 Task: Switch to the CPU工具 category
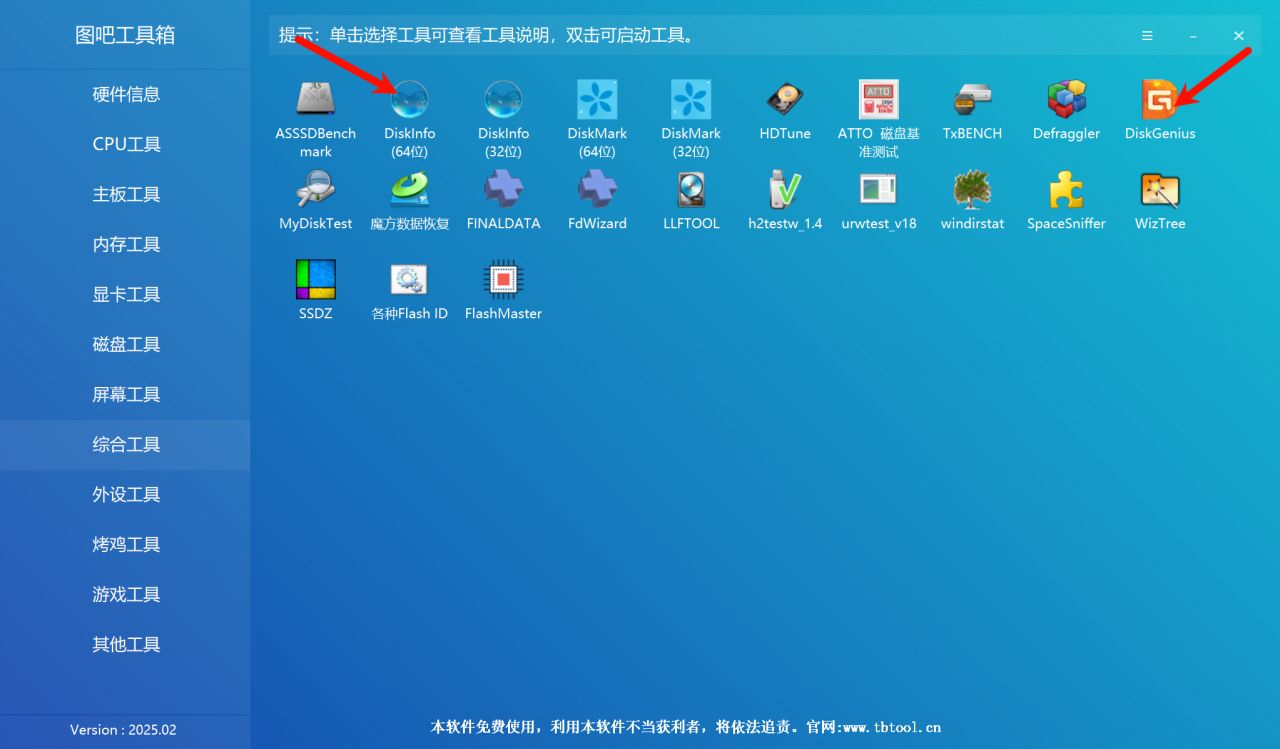coord(125,145)
